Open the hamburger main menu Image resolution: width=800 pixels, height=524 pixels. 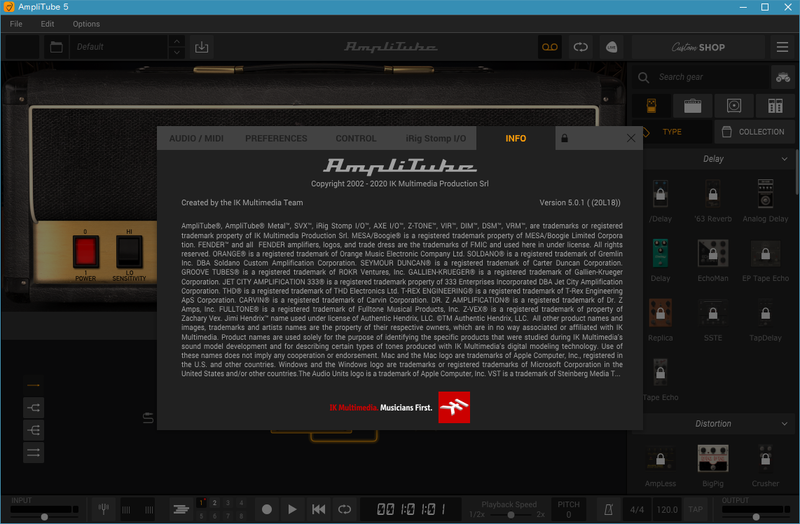point(782,47)
